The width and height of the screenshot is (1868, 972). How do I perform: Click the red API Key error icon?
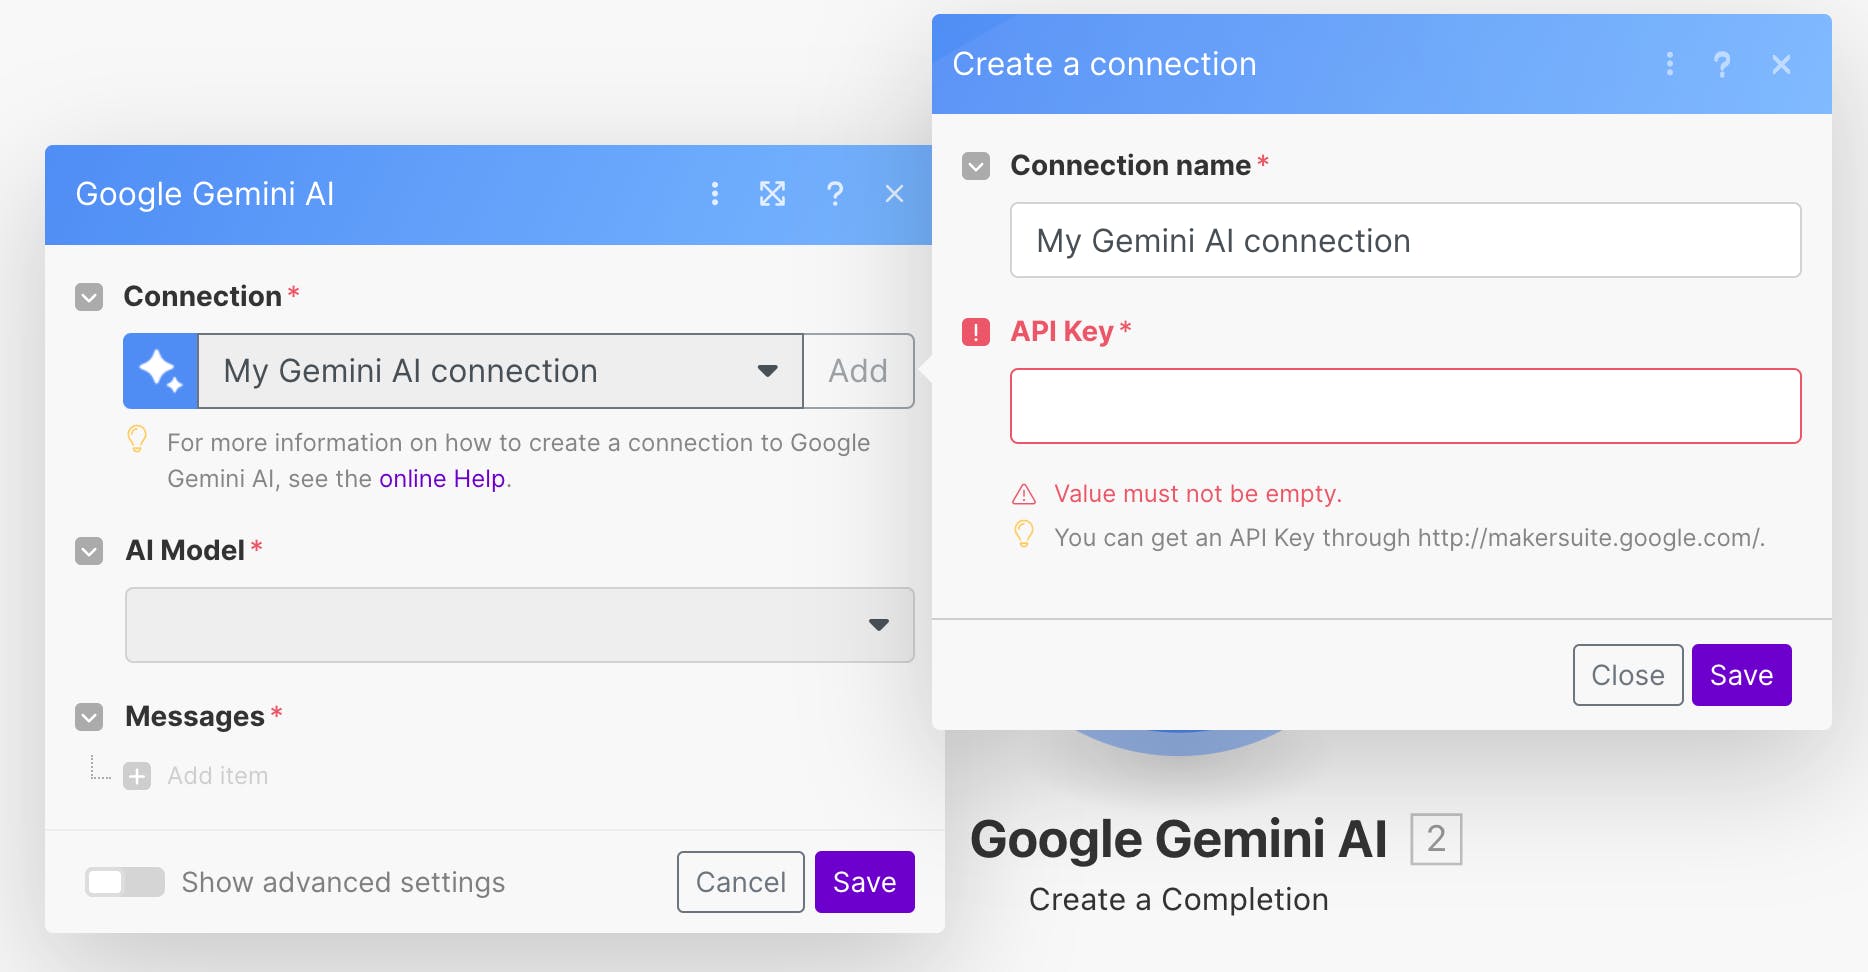tap(975, 332)
